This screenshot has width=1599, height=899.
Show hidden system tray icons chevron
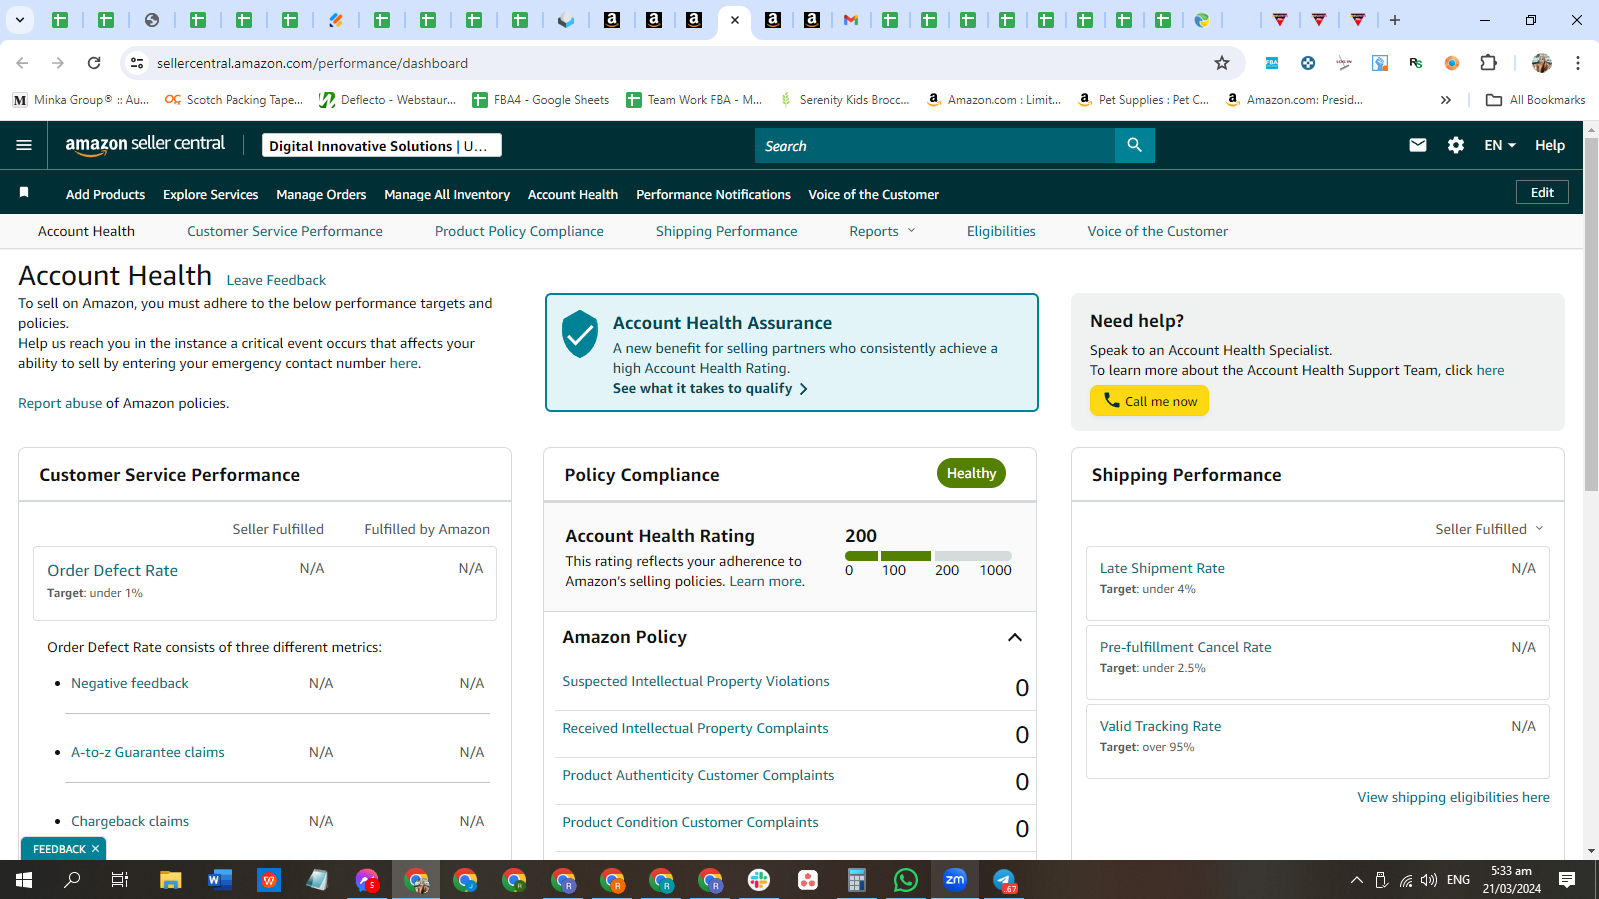pyautogui.click(x=1356, y=880)
